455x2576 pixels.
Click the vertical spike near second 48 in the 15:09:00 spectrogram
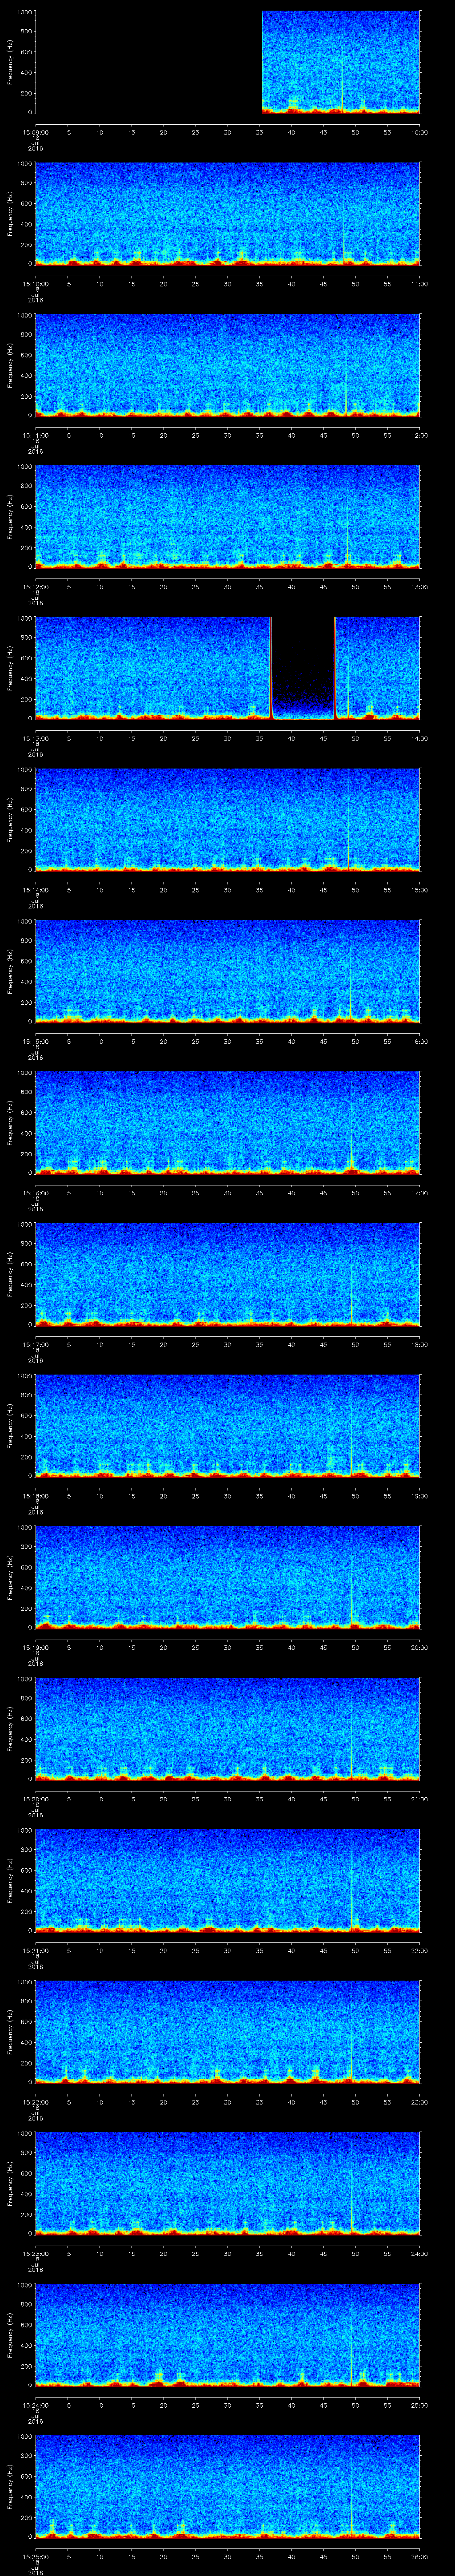[342, 80]
